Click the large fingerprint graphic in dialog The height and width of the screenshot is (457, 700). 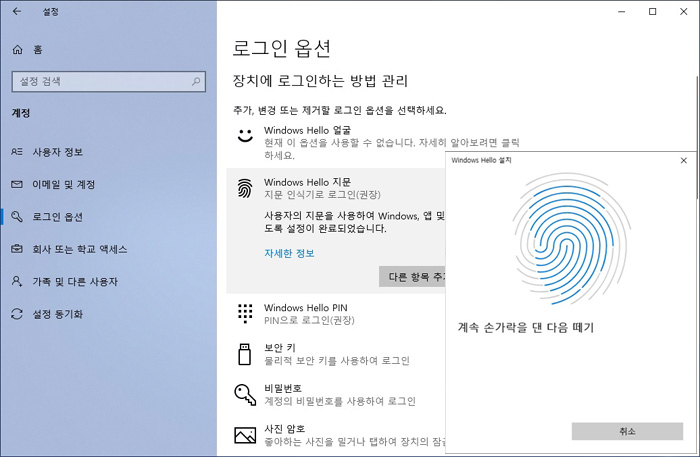click(571, 239)
